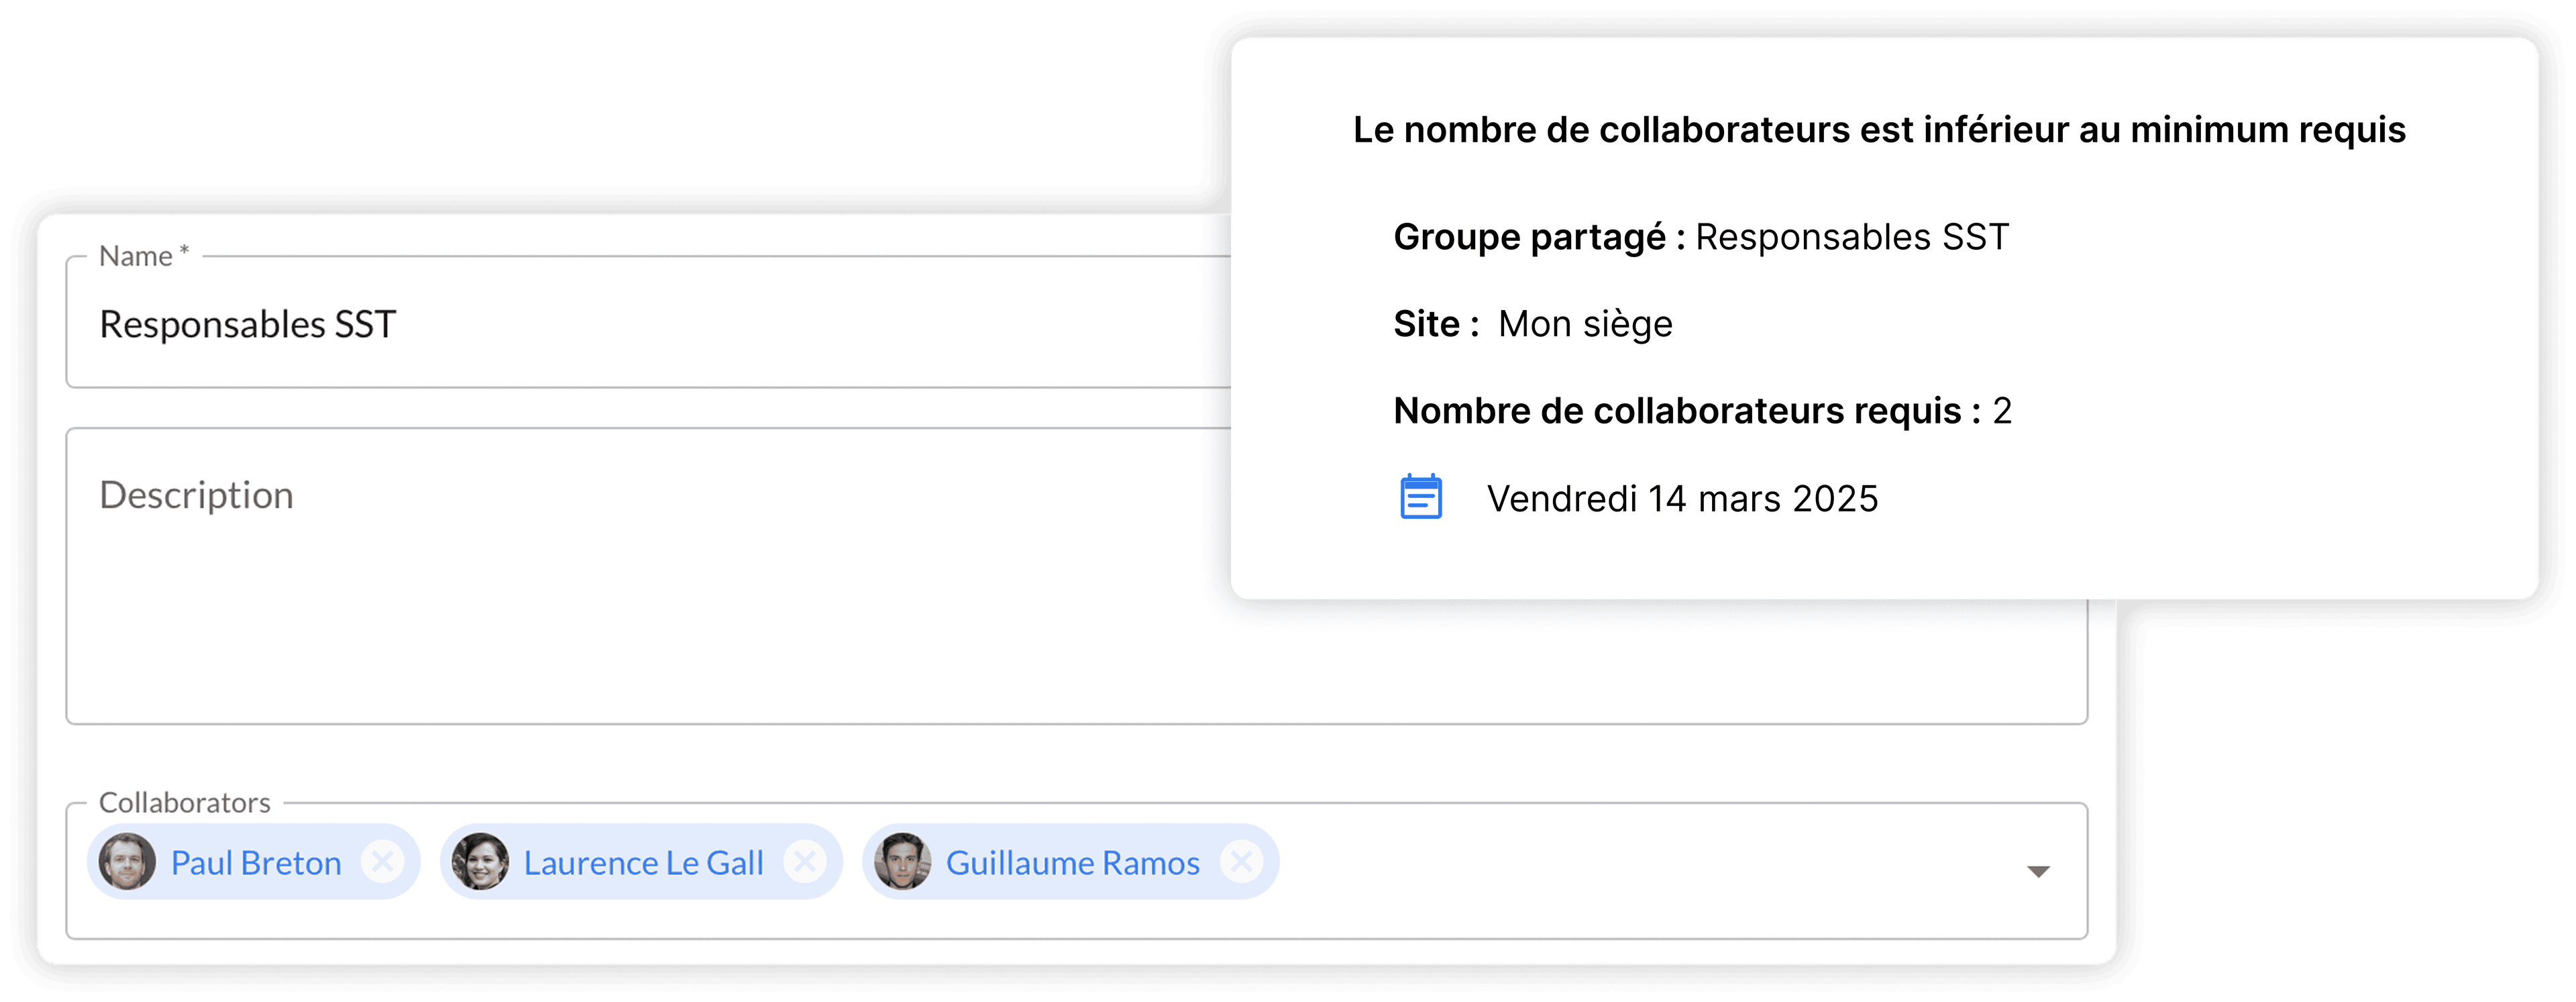Remove Paul Breton with his X icon

tap(383, 861)
